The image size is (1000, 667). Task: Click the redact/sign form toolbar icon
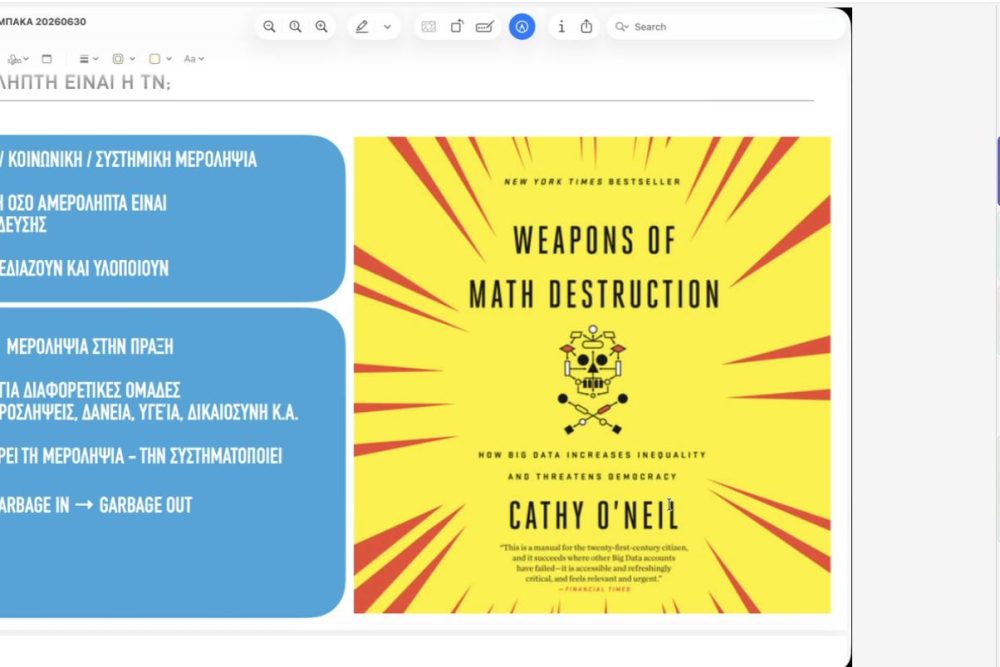[485, 27]
